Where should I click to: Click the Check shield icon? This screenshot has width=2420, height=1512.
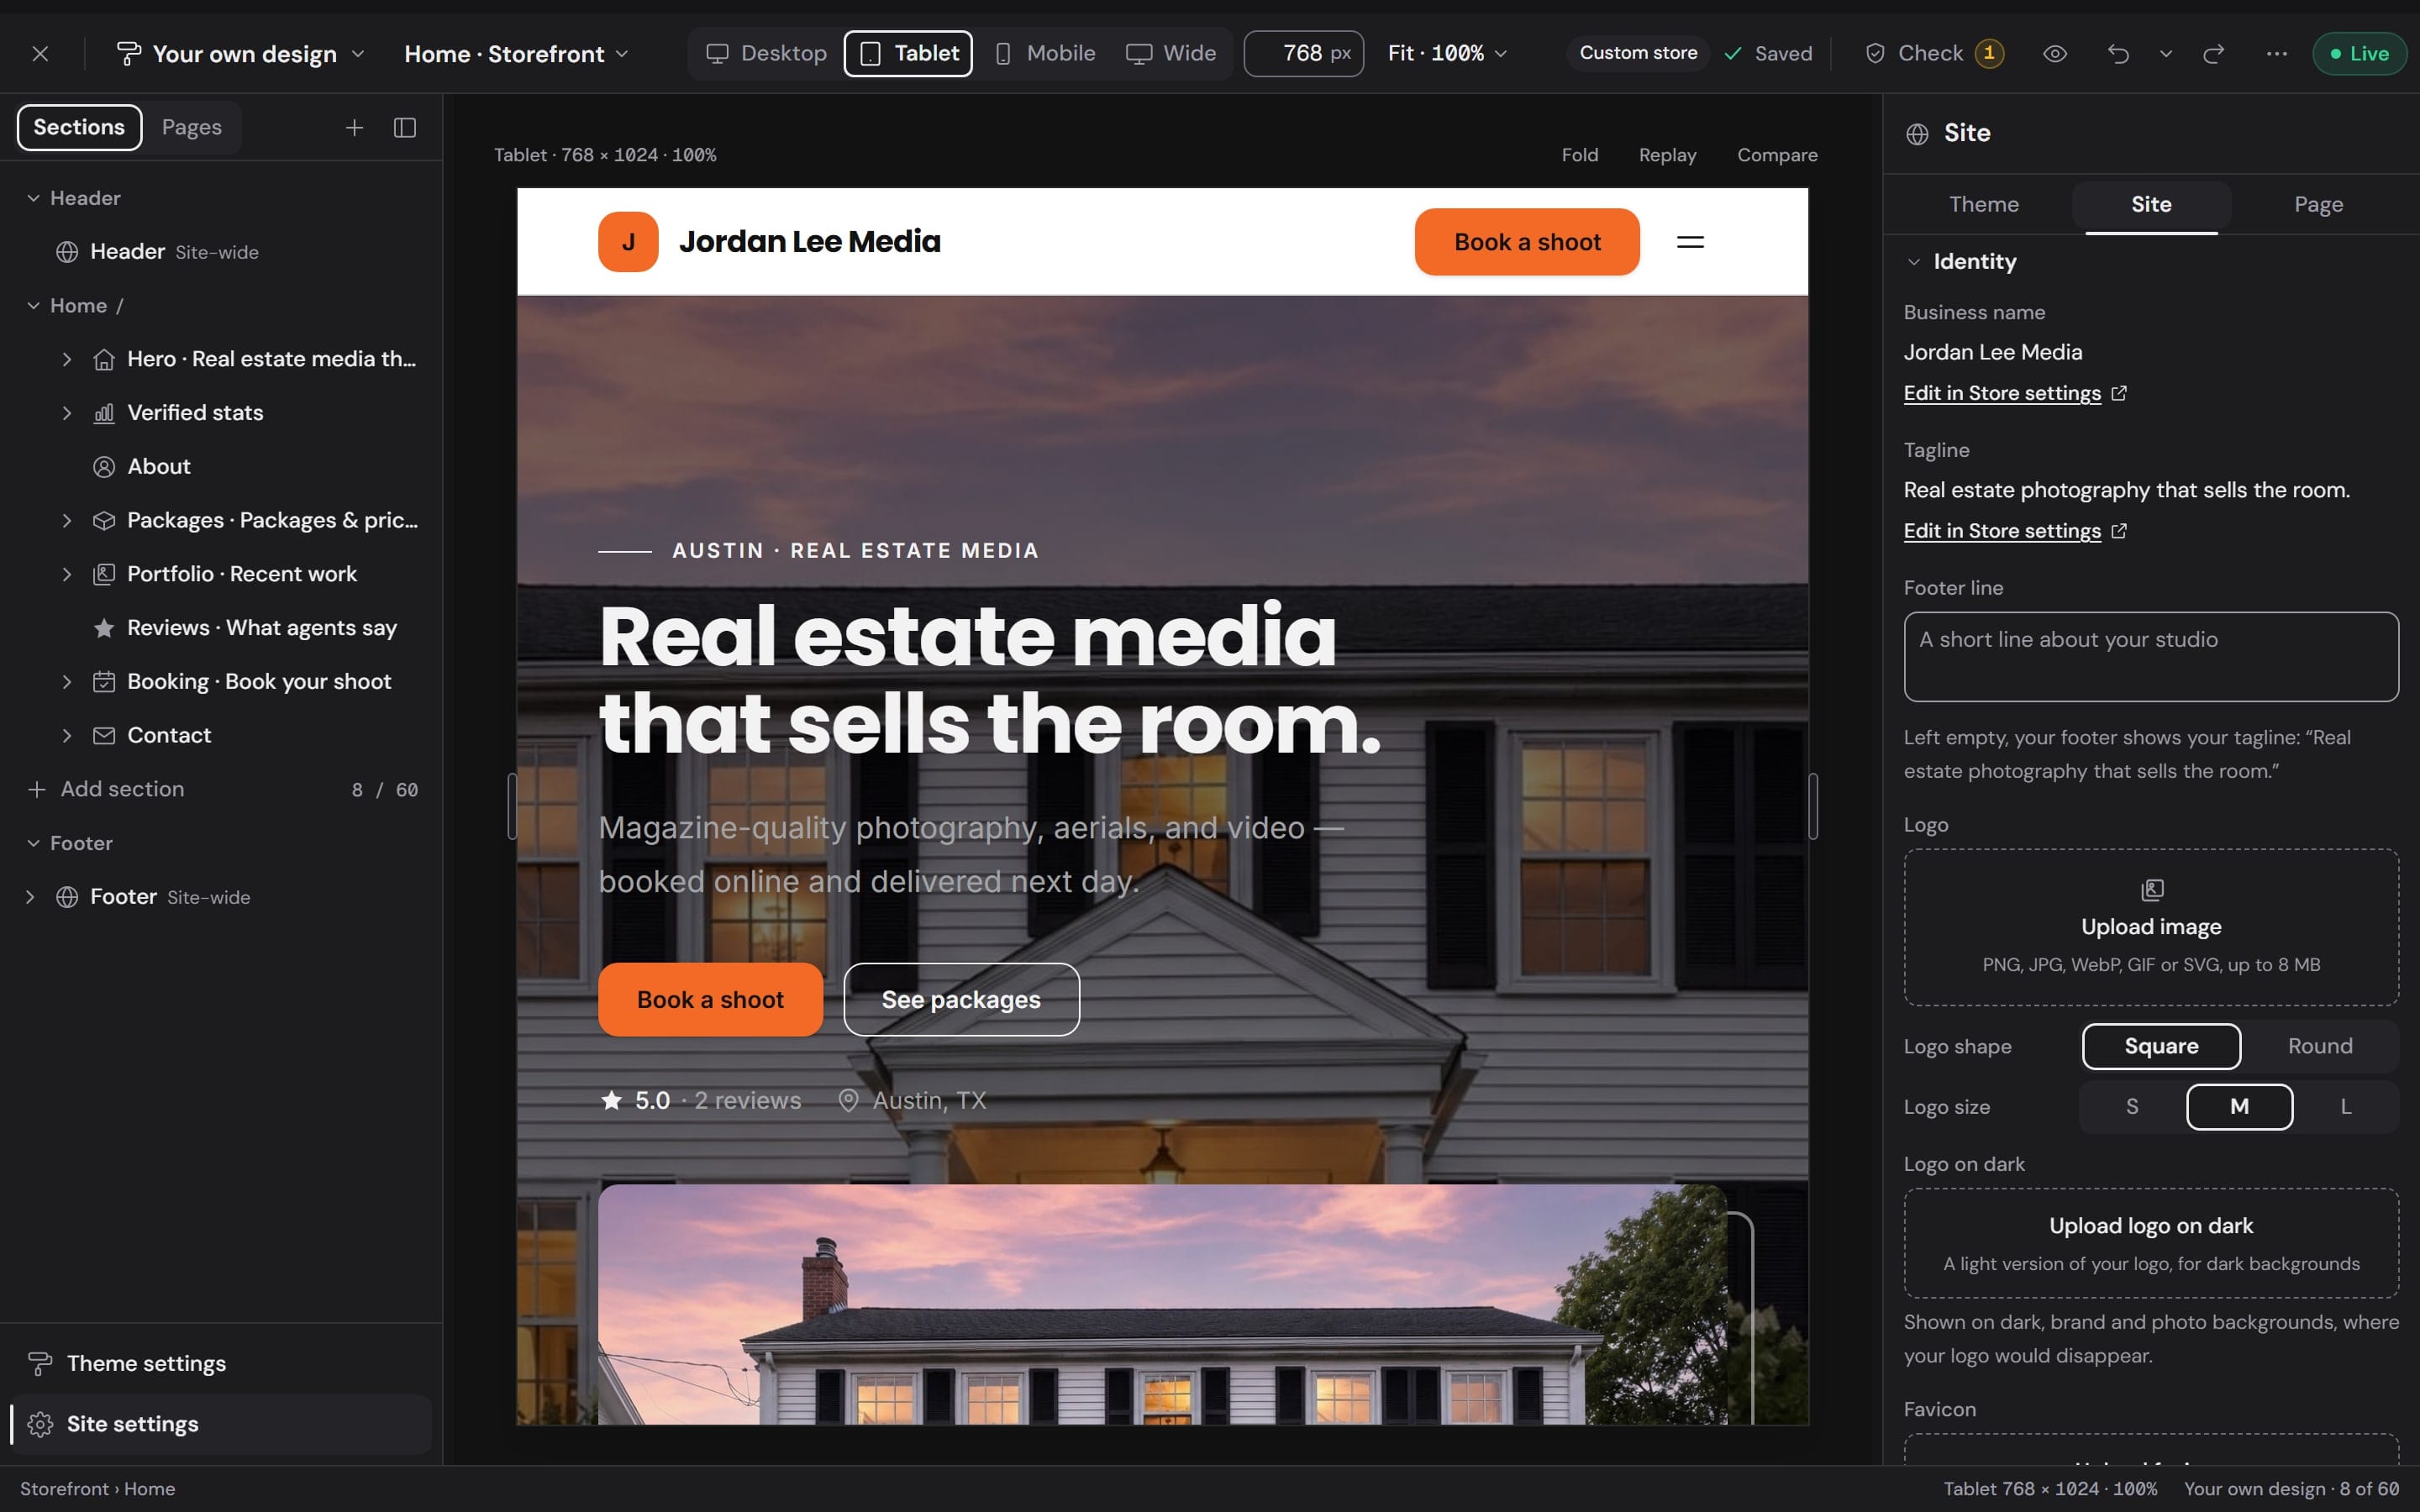click(x=1875, y=54)
